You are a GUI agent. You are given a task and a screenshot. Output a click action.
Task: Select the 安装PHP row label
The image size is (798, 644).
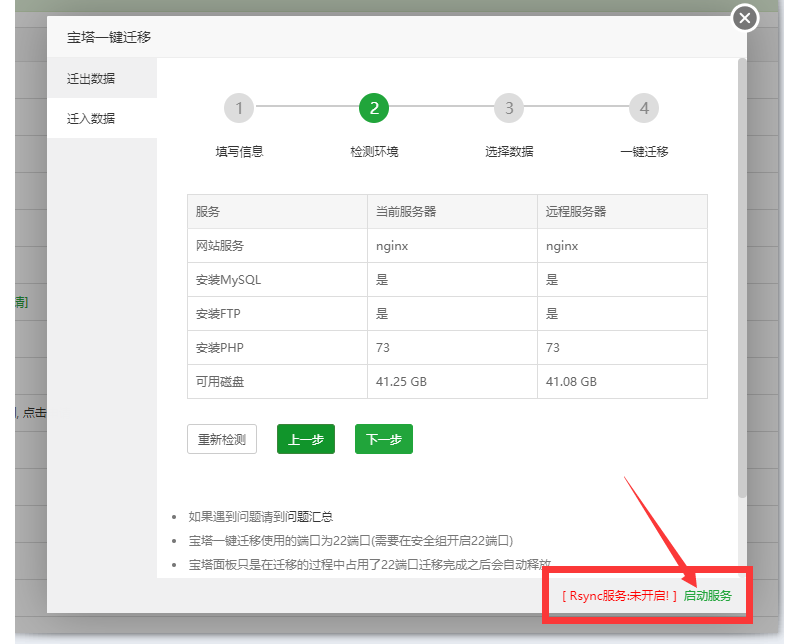(220, 348)
